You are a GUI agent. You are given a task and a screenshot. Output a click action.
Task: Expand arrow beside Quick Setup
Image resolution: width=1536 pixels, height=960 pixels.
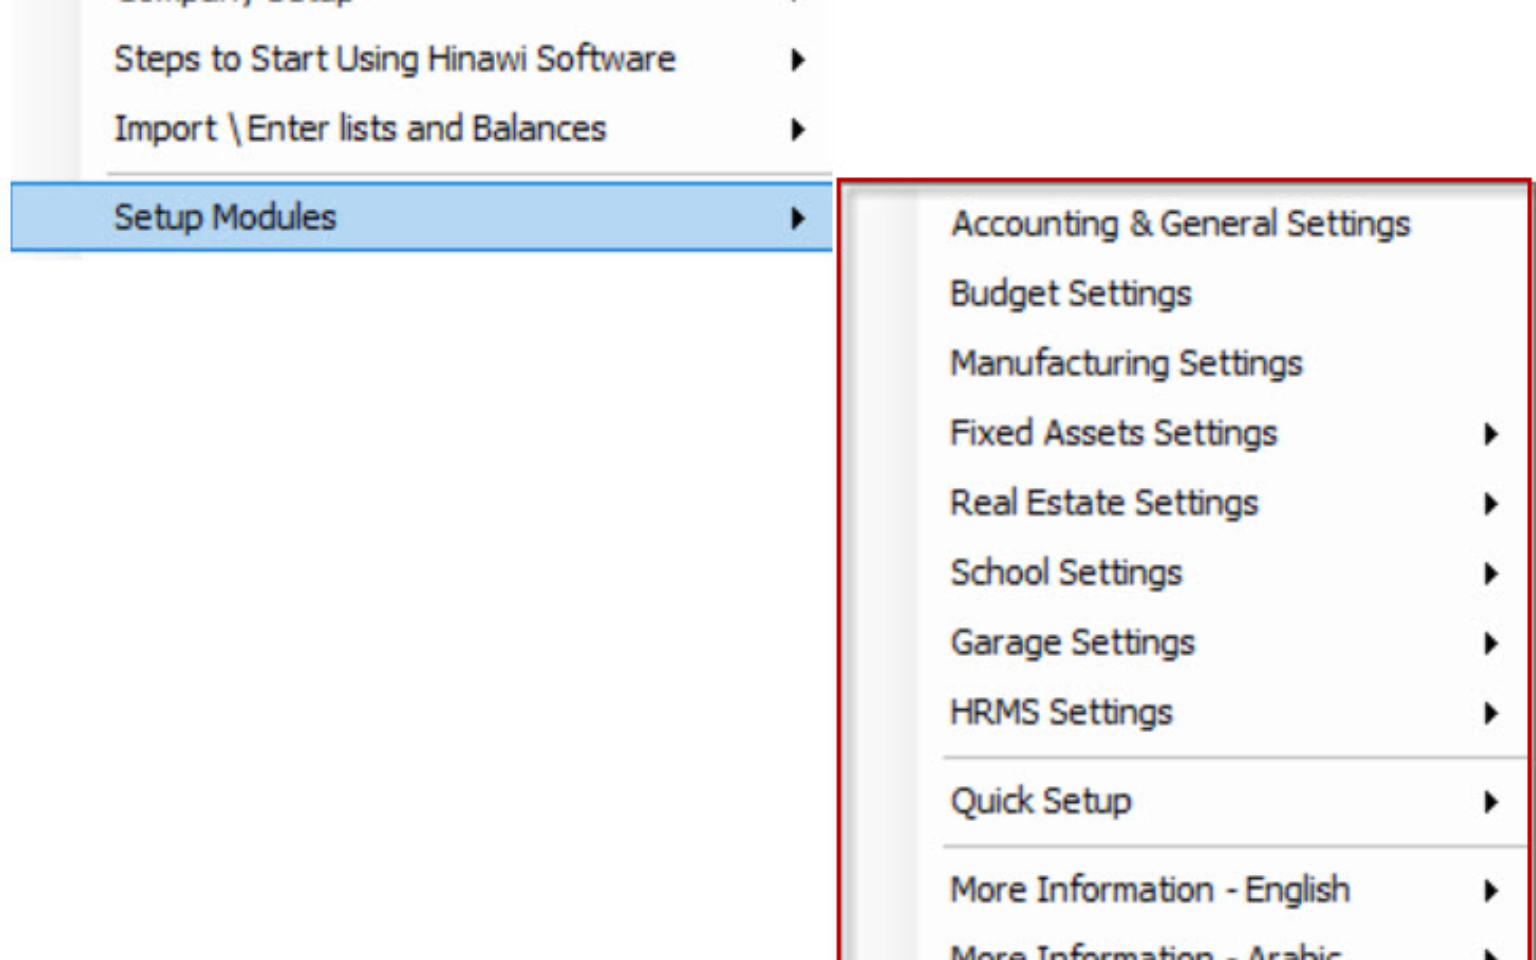point(1491,802)
